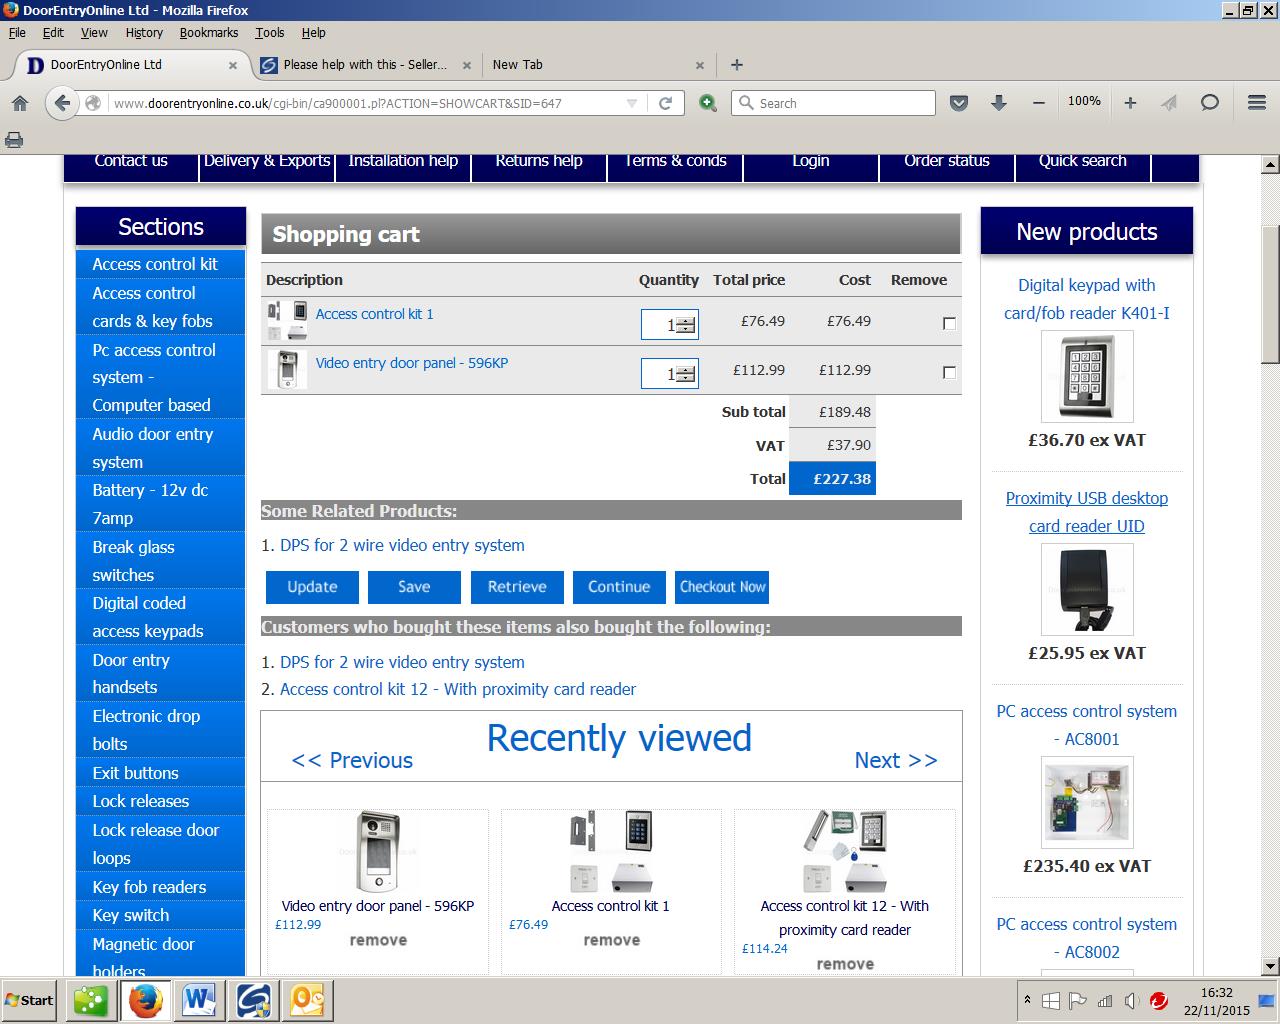The width and height of the screenshot is (1280, 1024).
Task: Open the Firefox hamburger menu
Action: coord(1257,103)
